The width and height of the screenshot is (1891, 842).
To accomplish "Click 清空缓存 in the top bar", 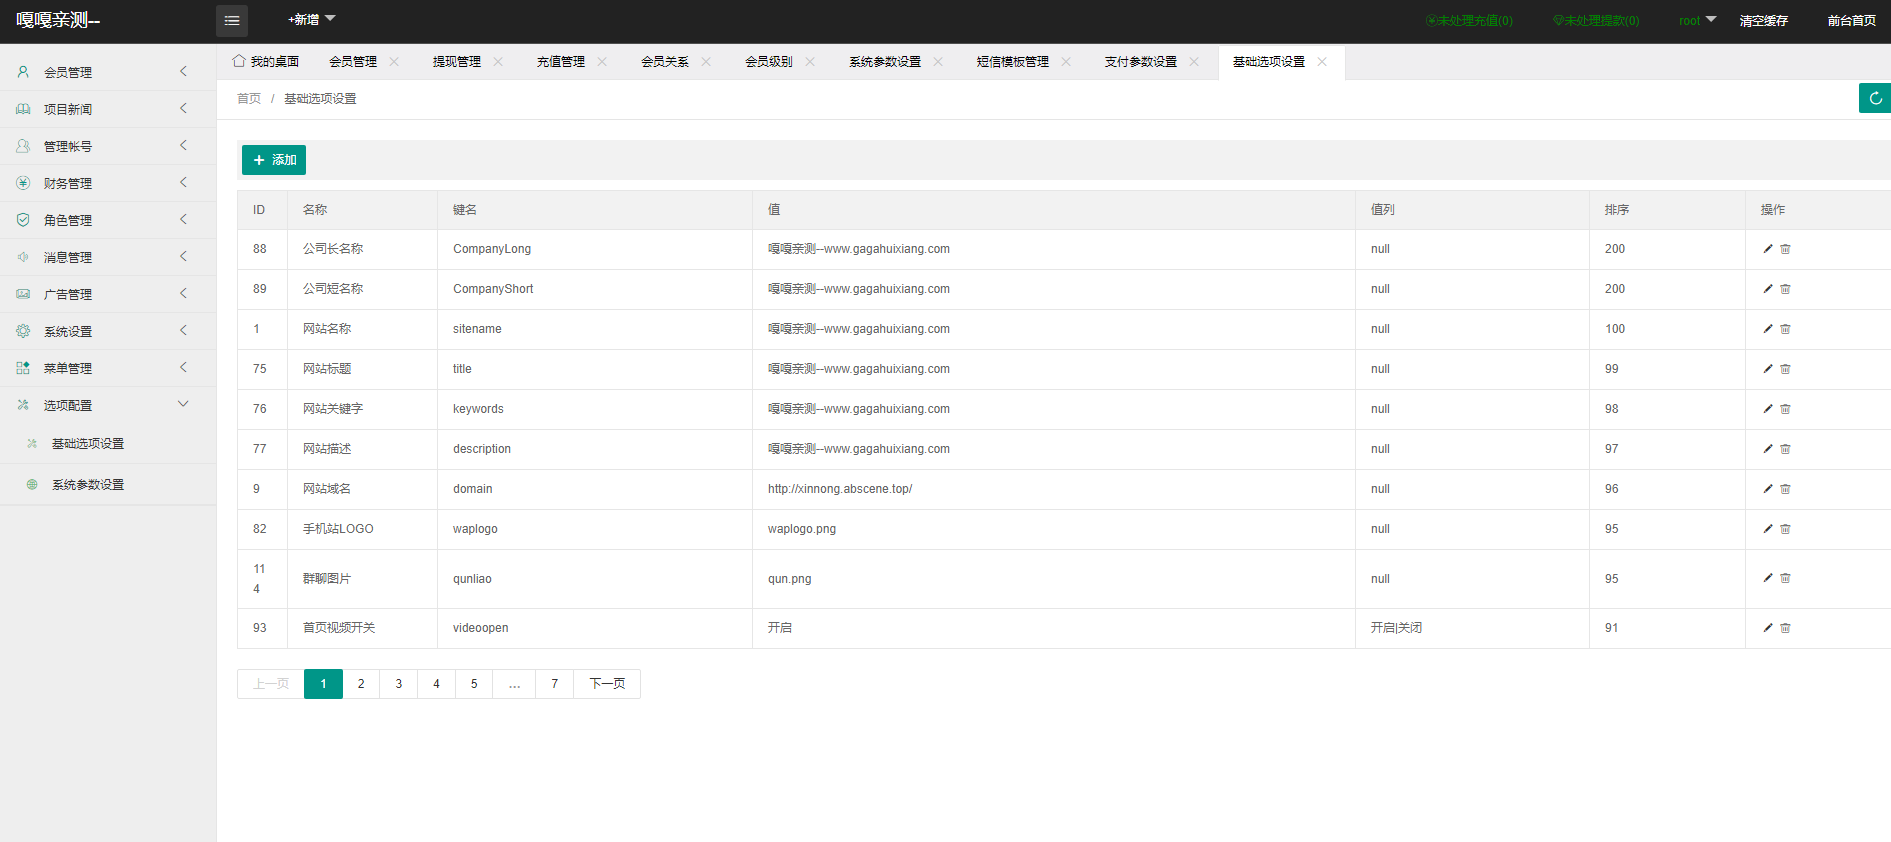I will pos(1763,21).
